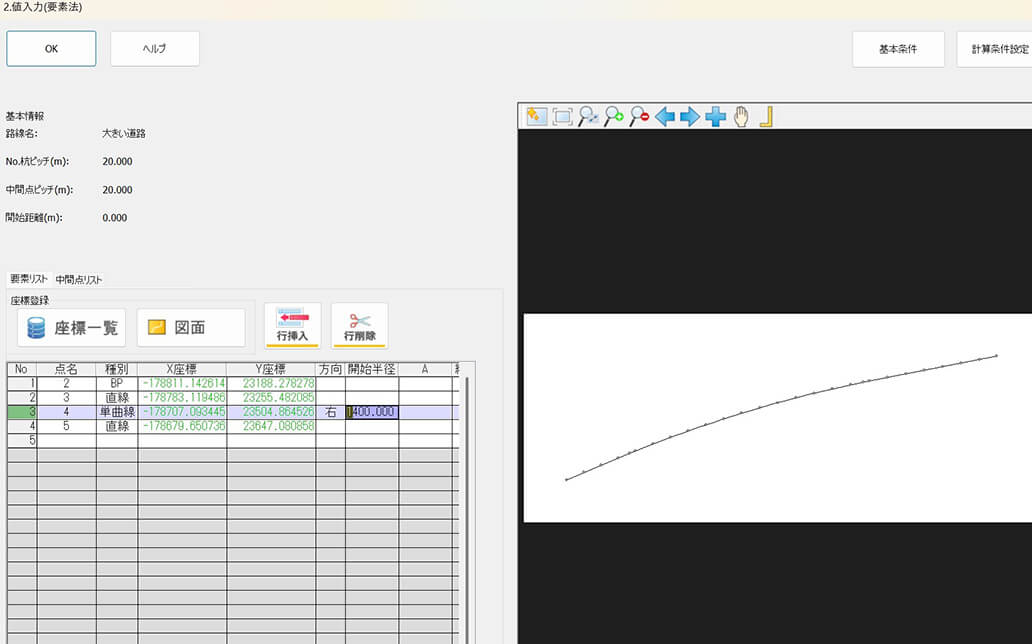Click the 開始半径 field showing 400.000
Screen dimensions: 1032x644
(373, 412)
